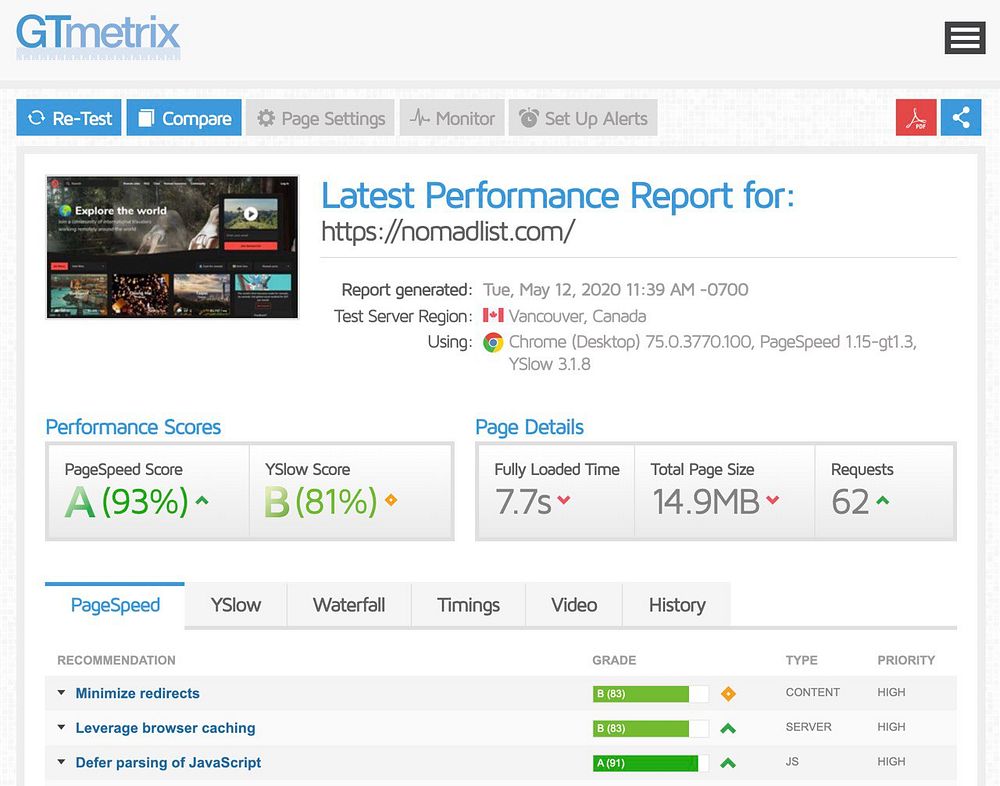Click the 62 requests value
This screenshot has height=786, width=1000.
[x=850, y=501]
